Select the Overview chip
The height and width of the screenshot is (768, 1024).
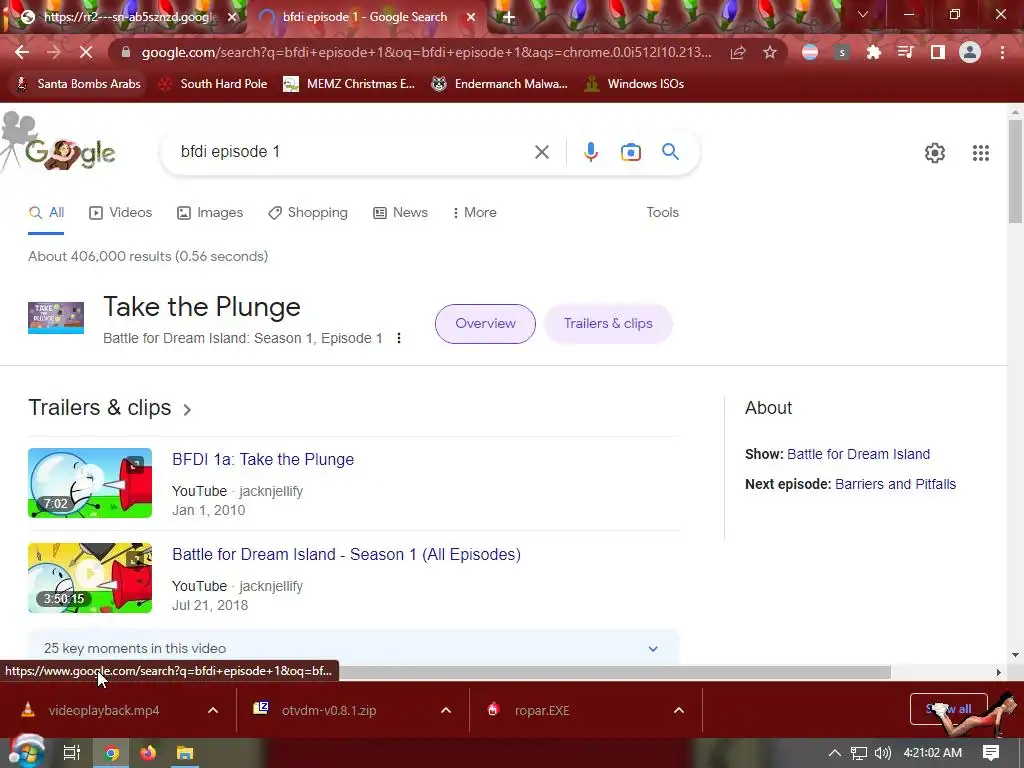(485, 323)
